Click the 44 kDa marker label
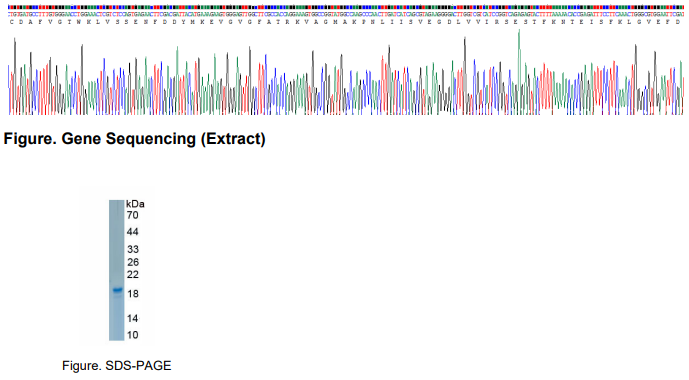 point(132,232)
